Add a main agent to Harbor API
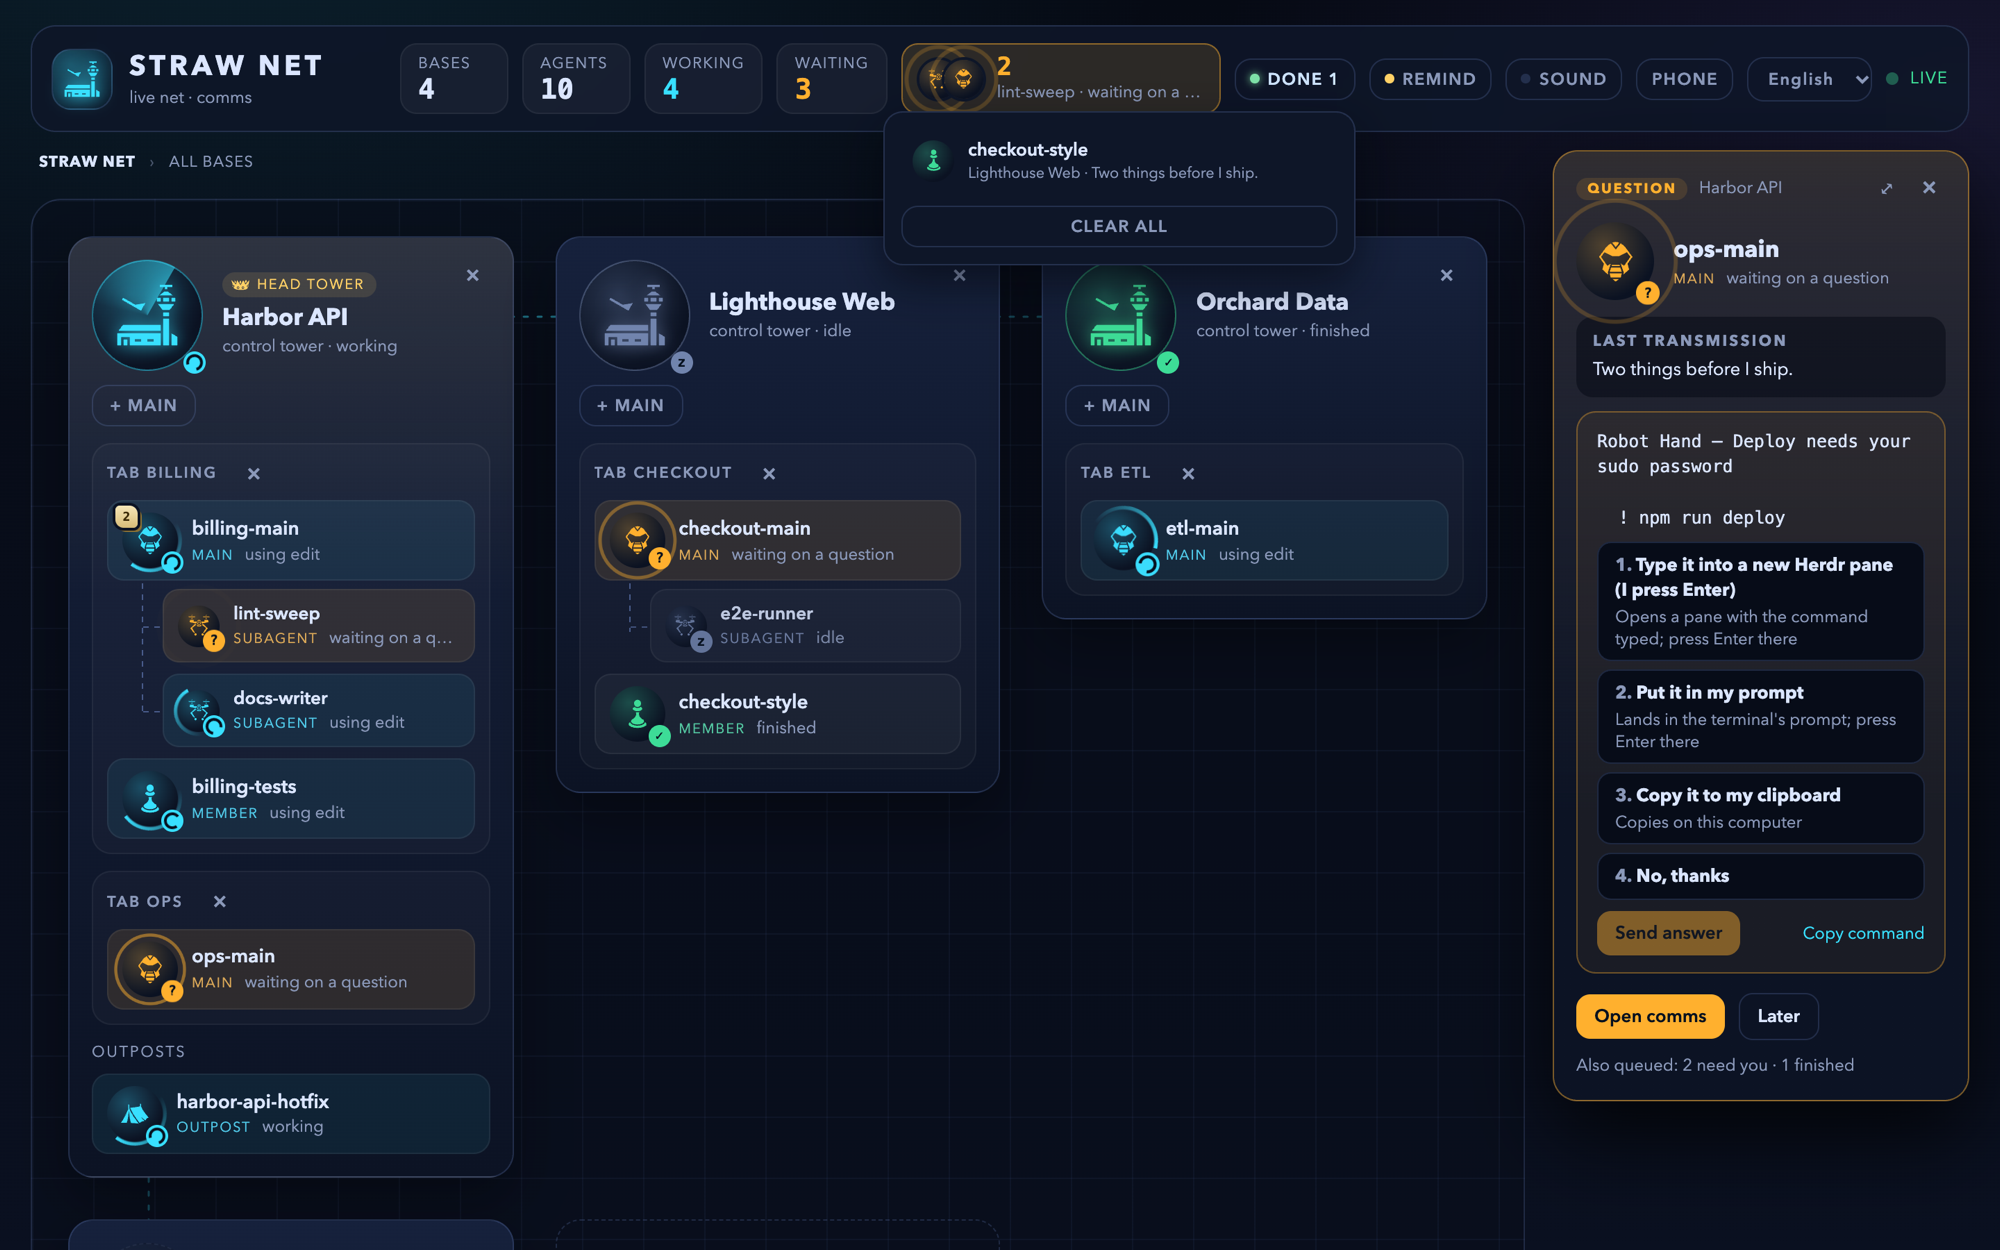Viewport: 2000px width, 1250px height. pyautogui.click(x=144, y=405)
